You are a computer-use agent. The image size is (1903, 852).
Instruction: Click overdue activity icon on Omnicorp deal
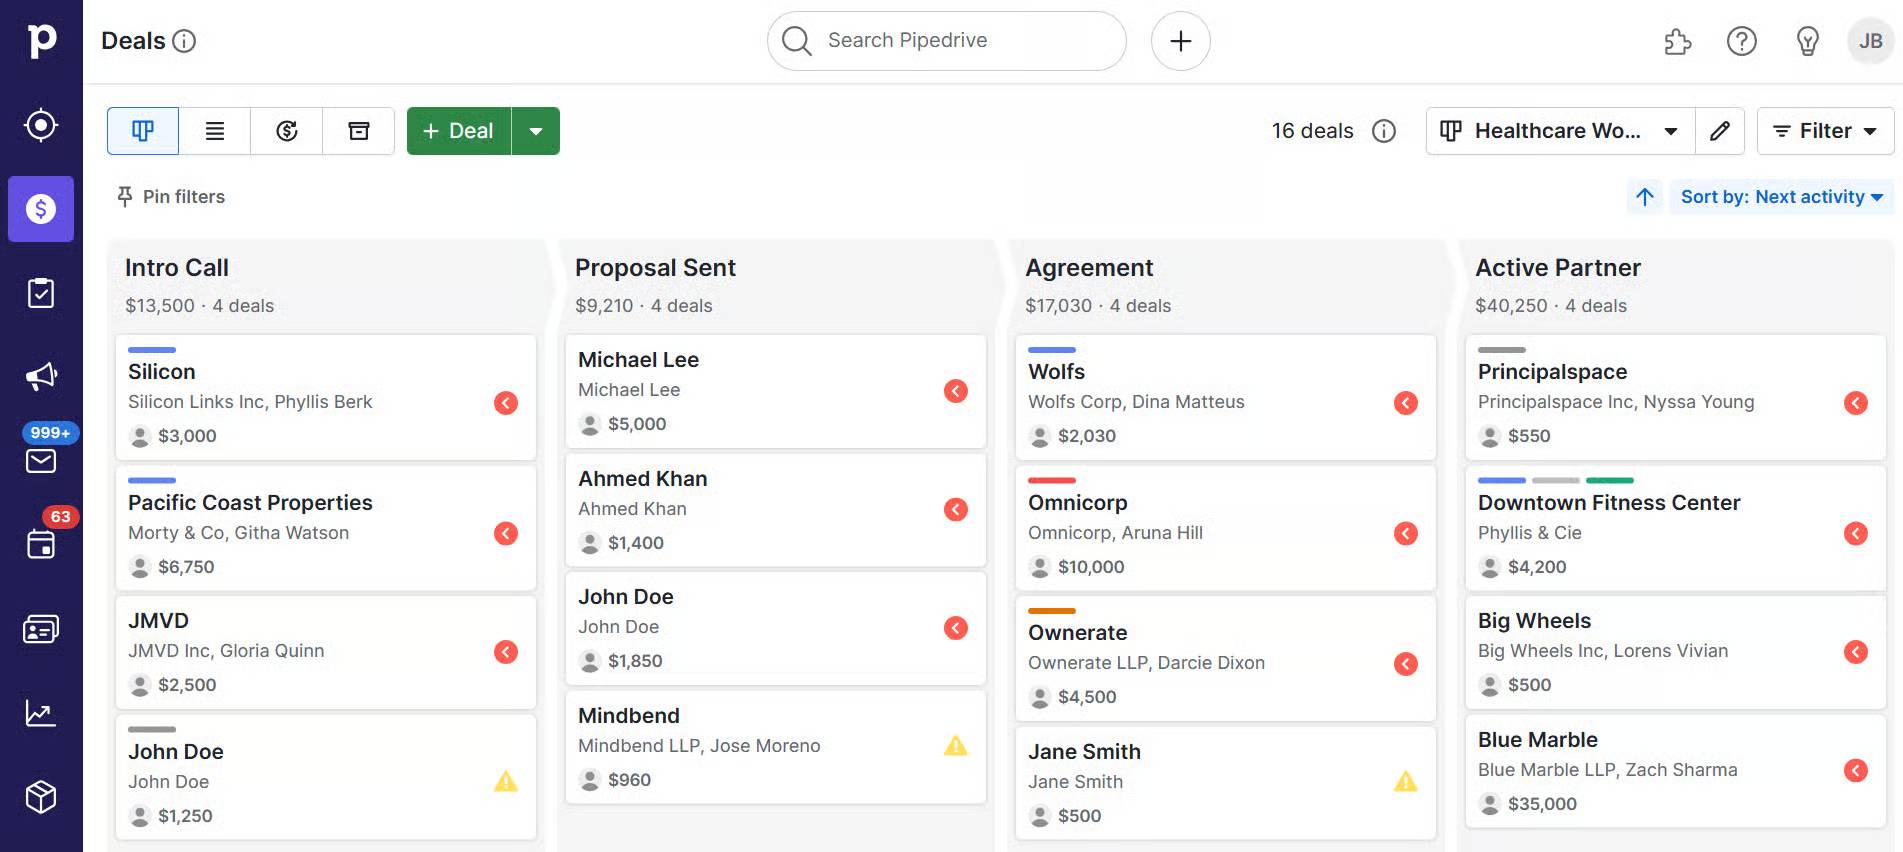(x=1406, y=533)
